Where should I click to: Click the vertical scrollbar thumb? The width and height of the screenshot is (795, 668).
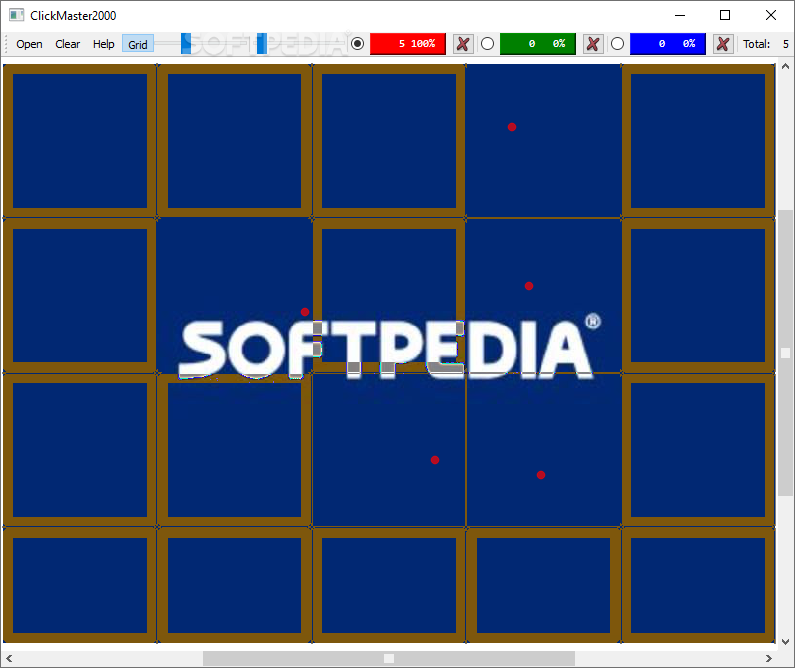(x=785, y=353)
